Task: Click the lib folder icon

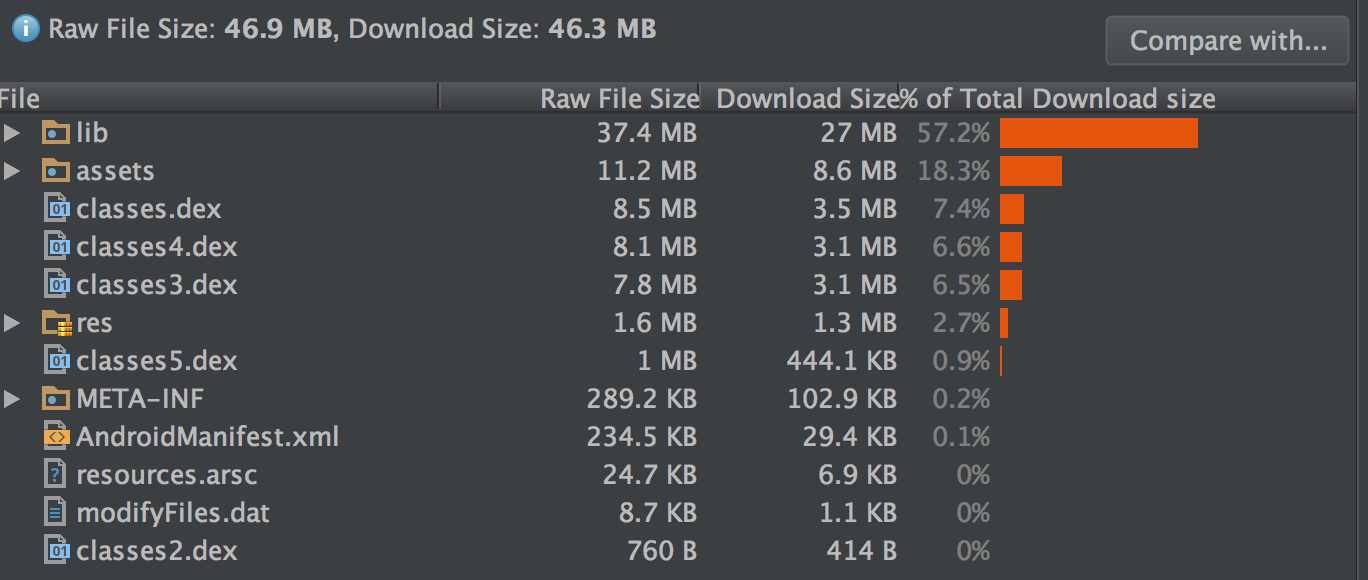Action: point(55,133)
